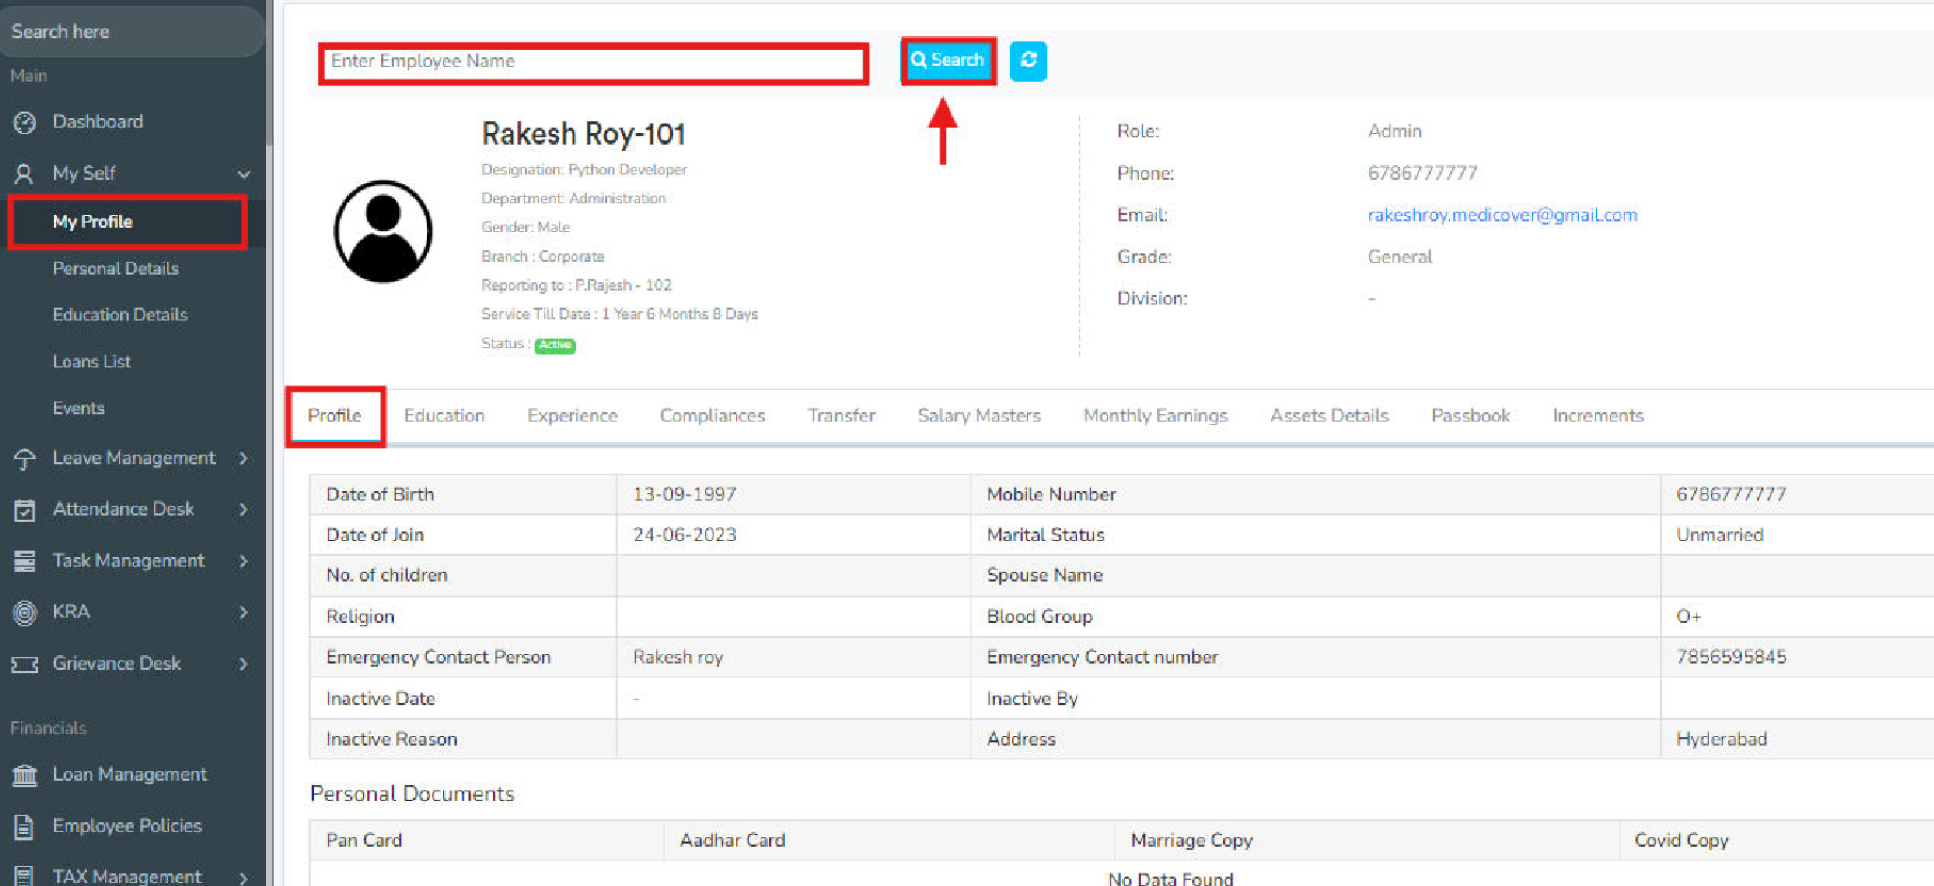Click the Employee Policies document icon
1934x886 pixels.
(x=25, y=826)
